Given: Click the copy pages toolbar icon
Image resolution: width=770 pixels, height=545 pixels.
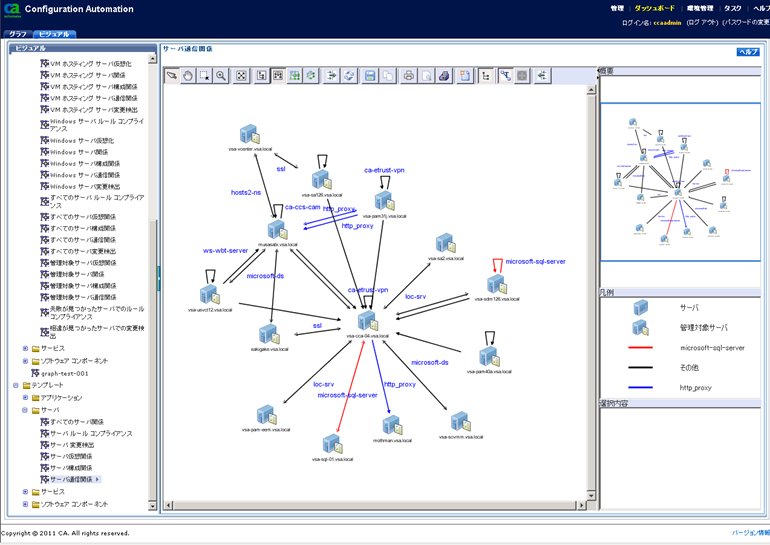Looking at the screenshot, I should [x=387, y=76].
